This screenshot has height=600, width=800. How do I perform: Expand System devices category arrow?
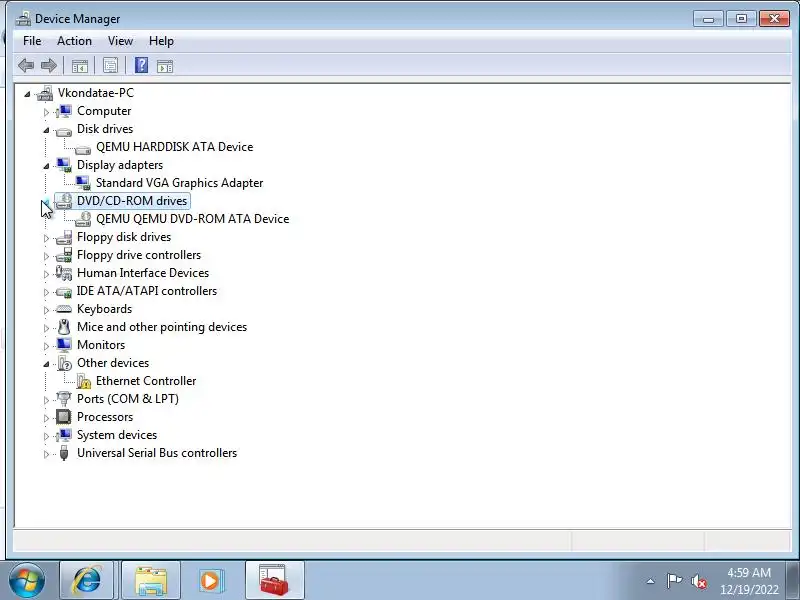click(x=46, y=436)
